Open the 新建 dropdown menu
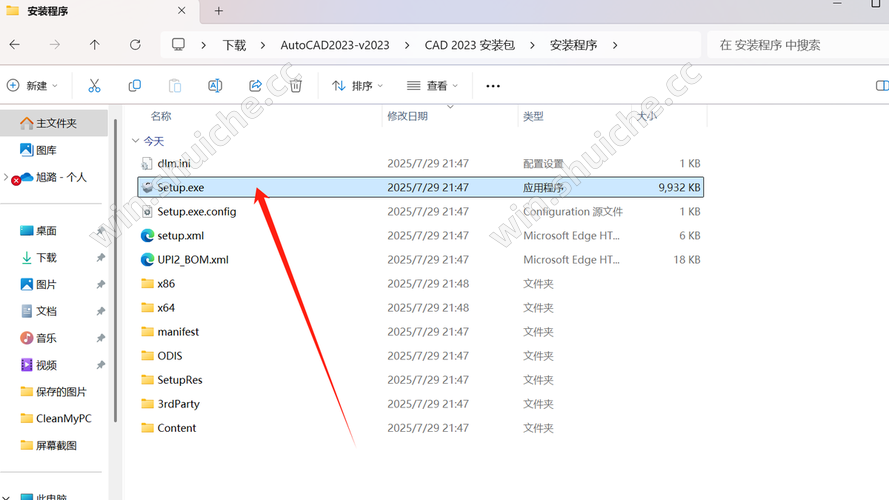Screen dimensions: 889x500 click(32, 86)
